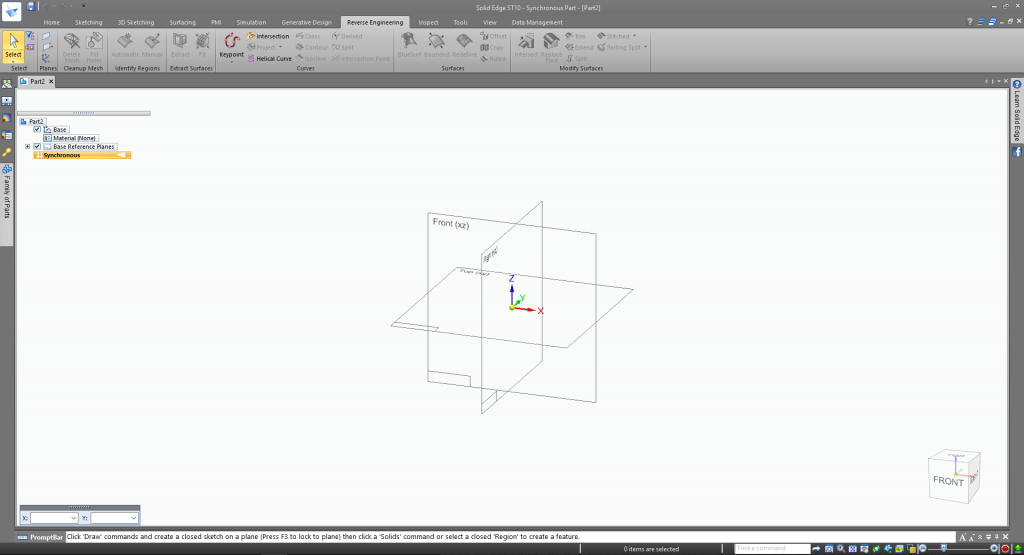Click the Save icon in title bar
1024x555 pixels.
tap(31, 7)
